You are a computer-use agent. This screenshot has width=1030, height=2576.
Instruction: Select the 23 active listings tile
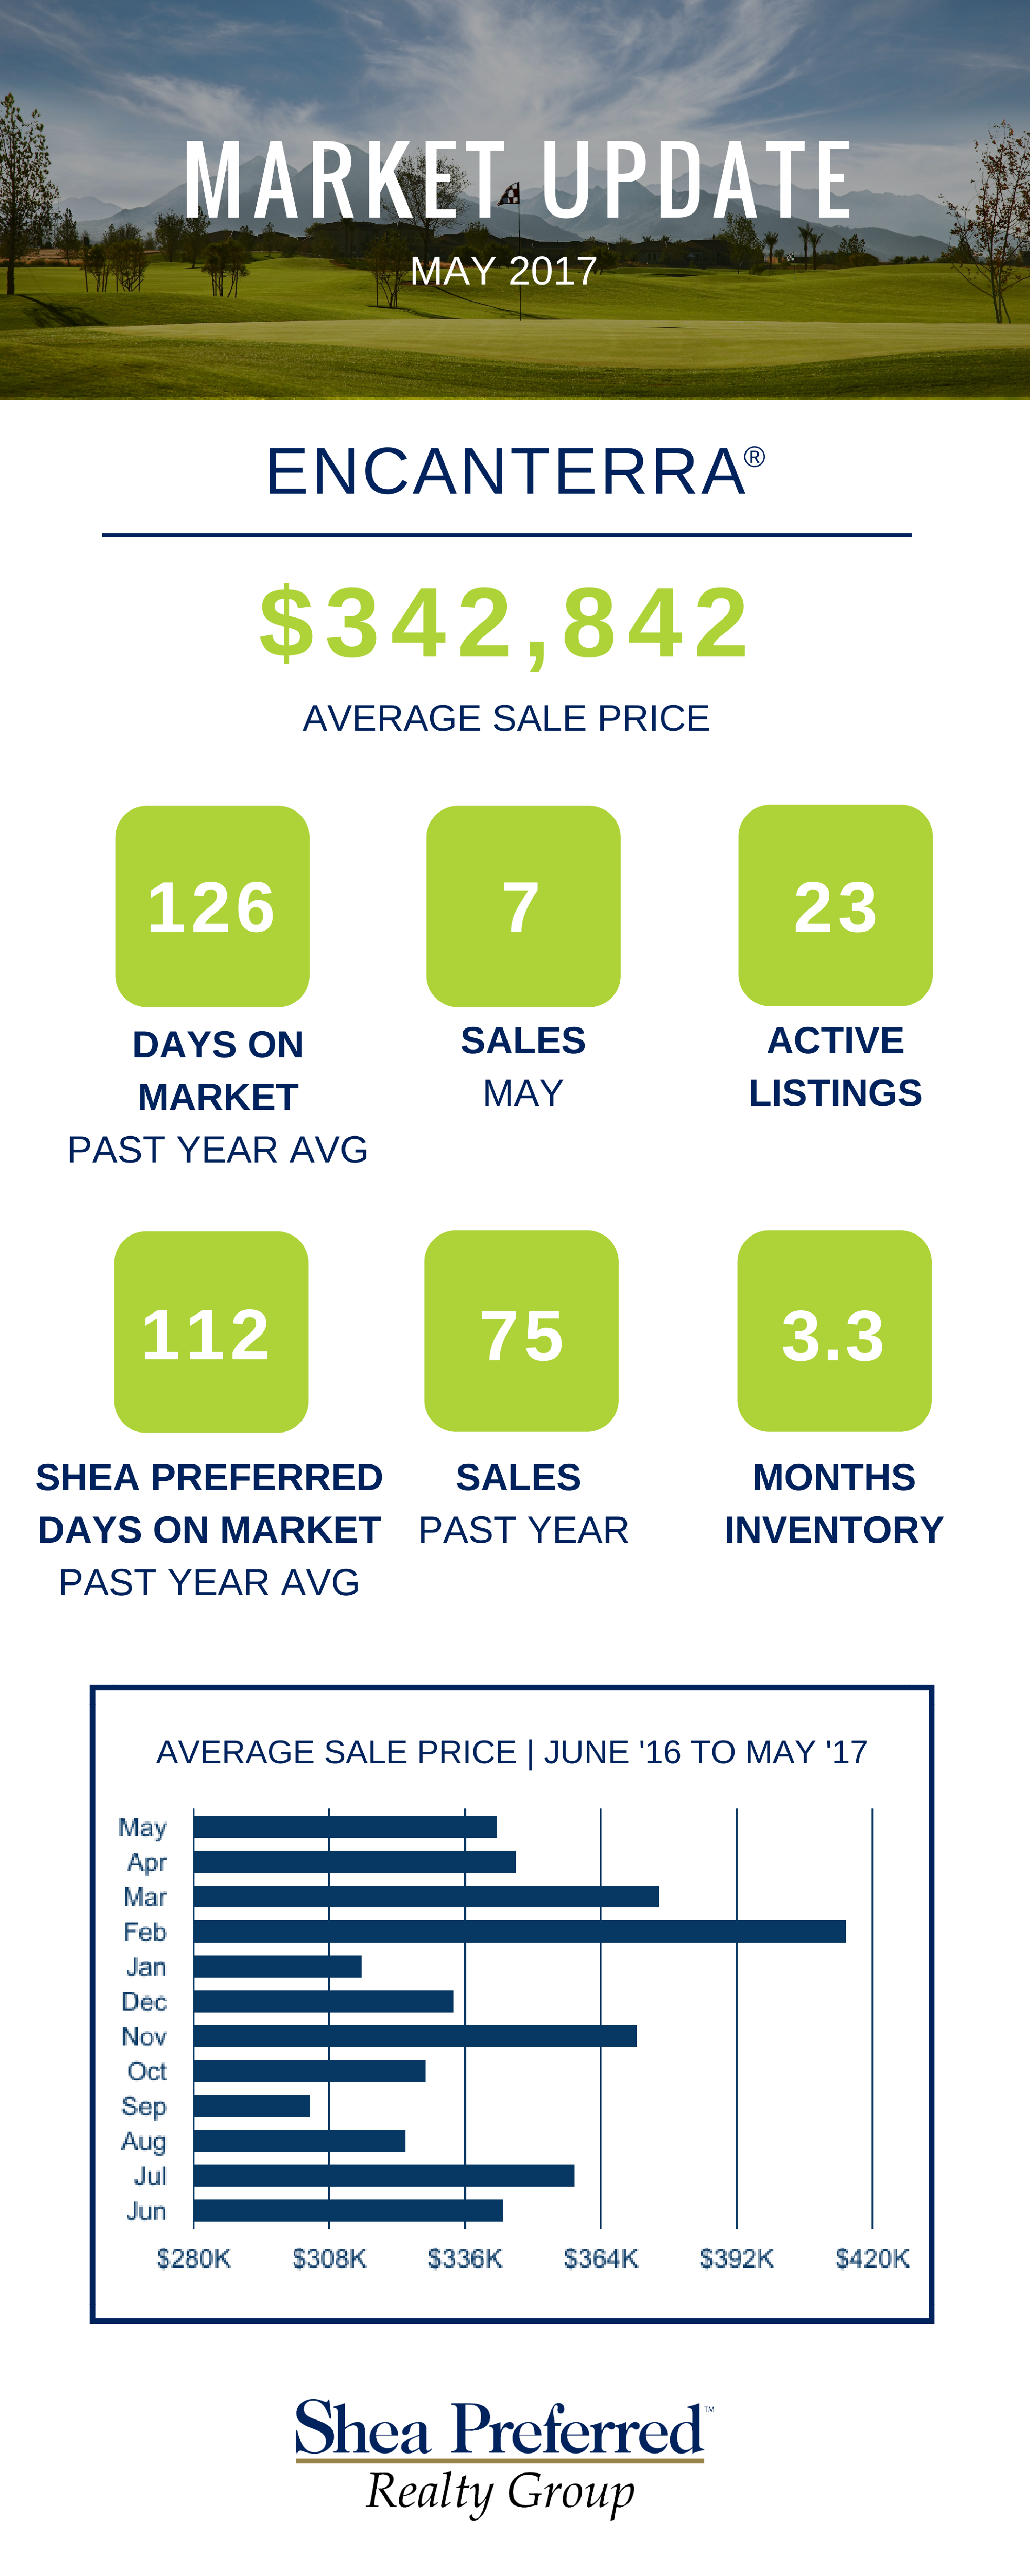tap(835, 905)
